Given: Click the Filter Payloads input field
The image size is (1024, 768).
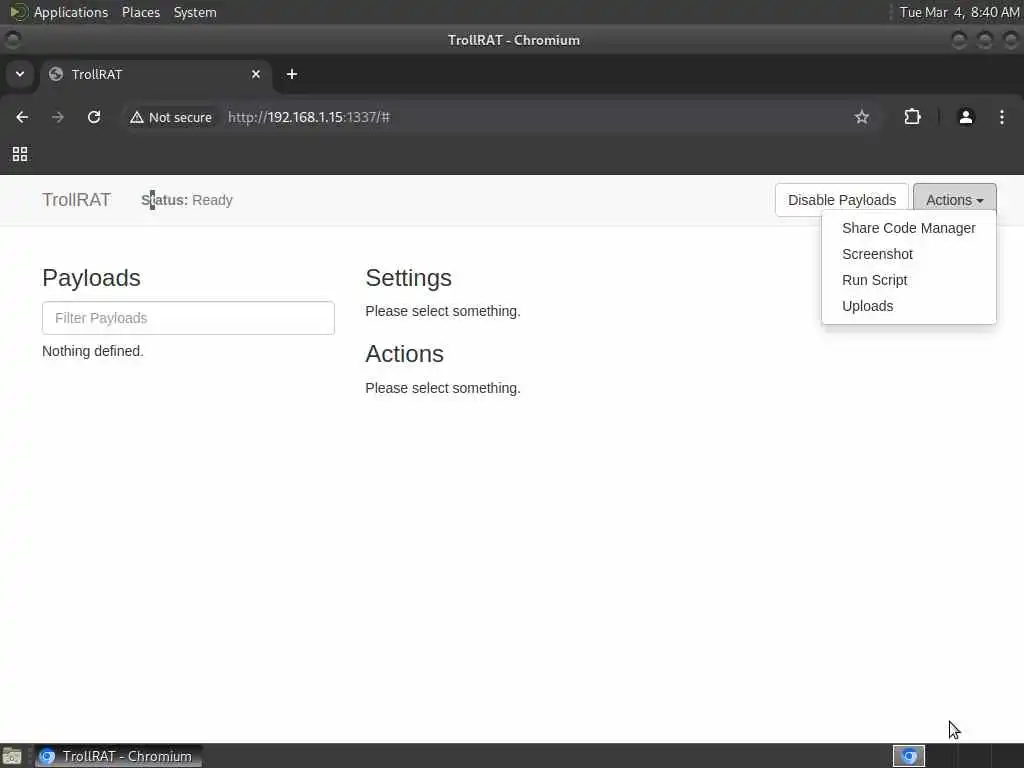Looking at the screenshot, I should [188, 318].
